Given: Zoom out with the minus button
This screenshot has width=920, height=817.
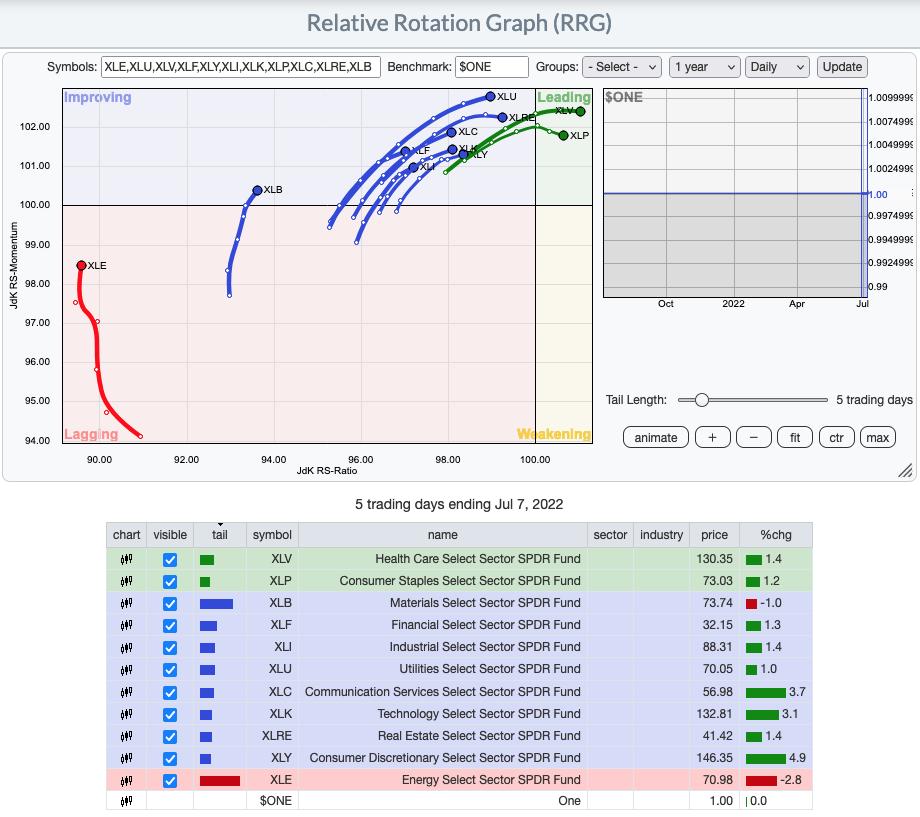Looking at the screenshot, I should tap(753, 437).
